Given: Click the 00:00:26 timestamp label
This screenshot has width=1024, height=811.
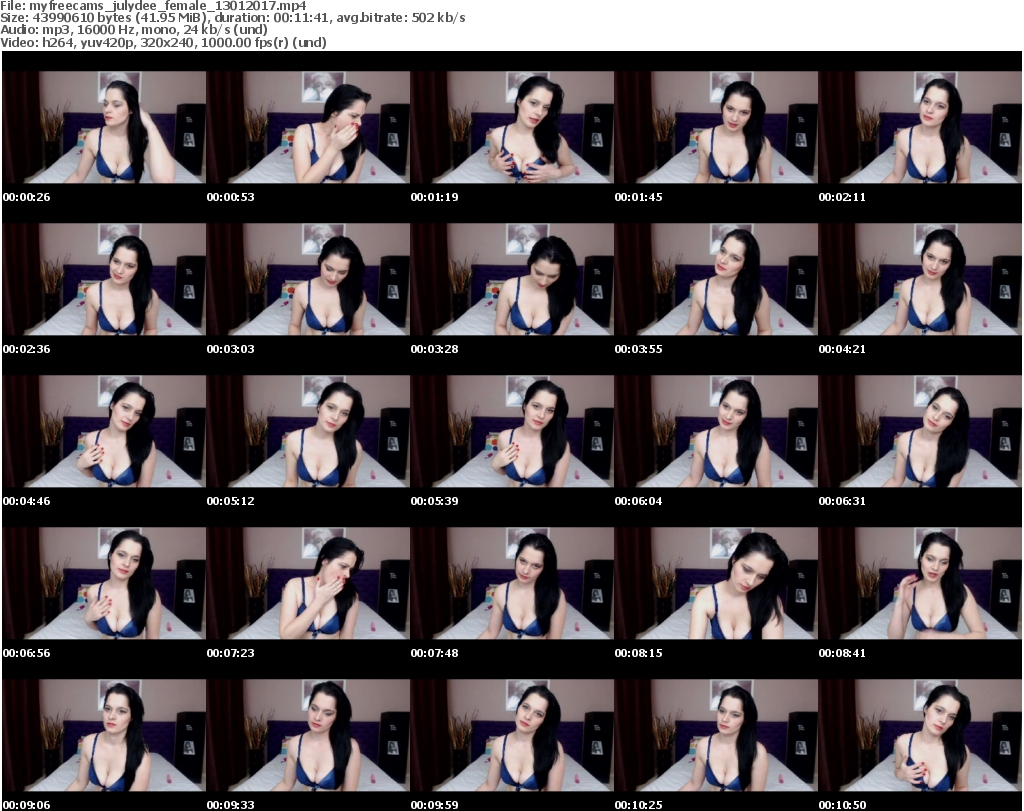Looking at the screenshot, I should pos(27,197).
